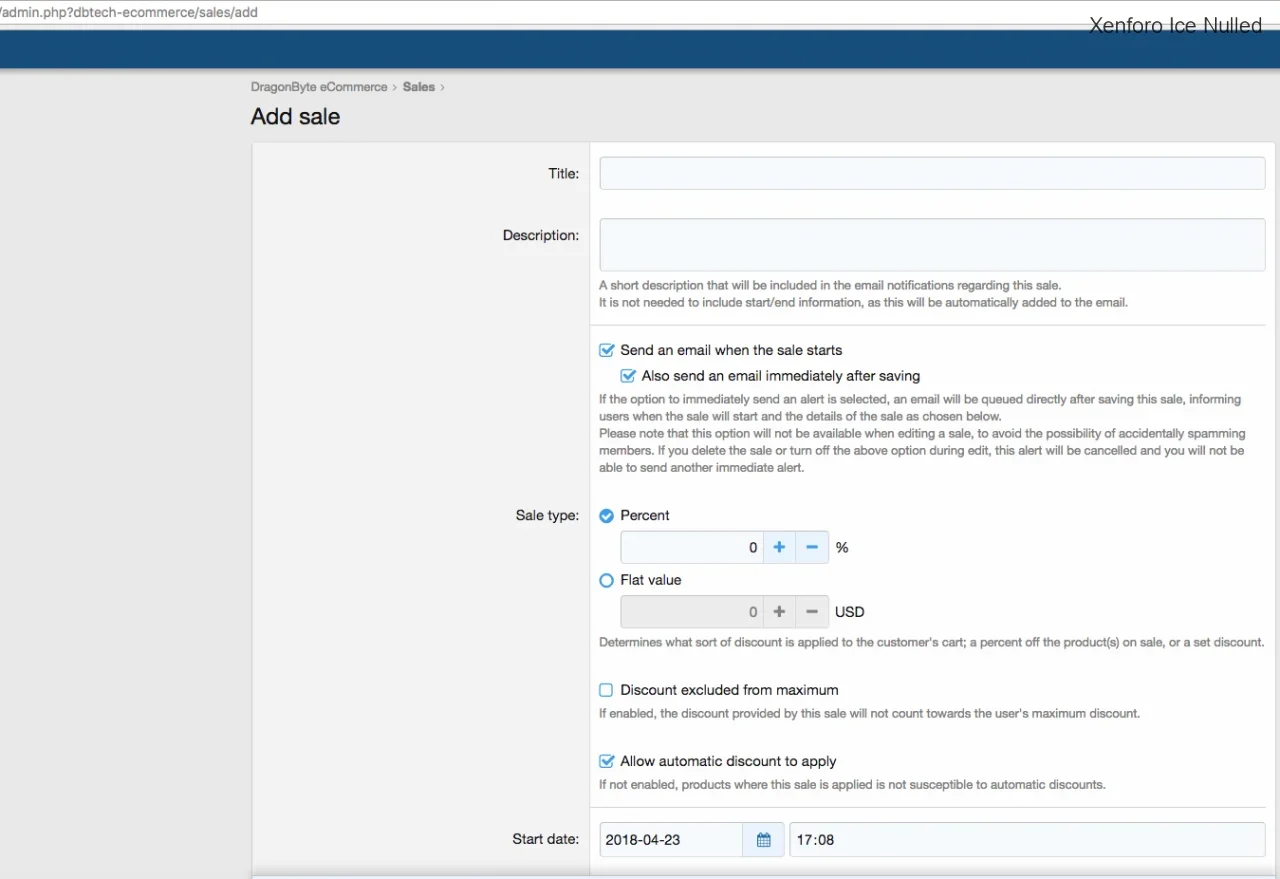
Task: Click the Start date calendar icon
Action: point(763,840)
